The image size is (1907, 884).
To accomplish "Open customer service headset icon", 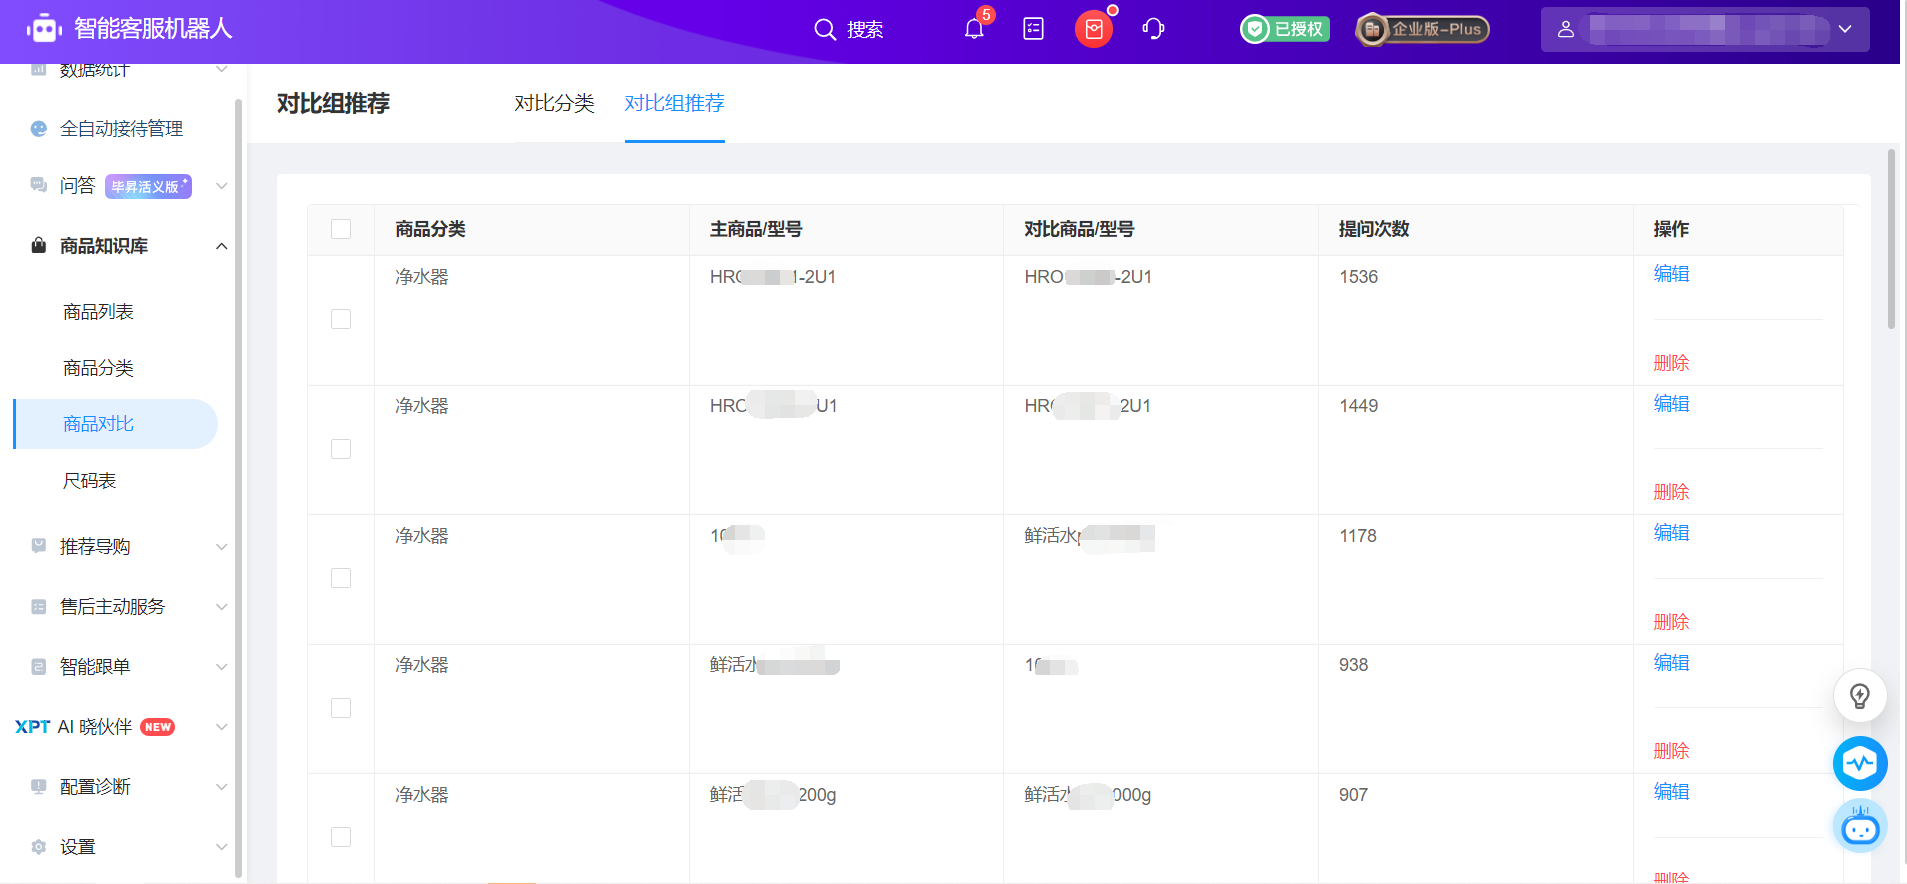I will pyautogui.click(x=1153, y=29).
